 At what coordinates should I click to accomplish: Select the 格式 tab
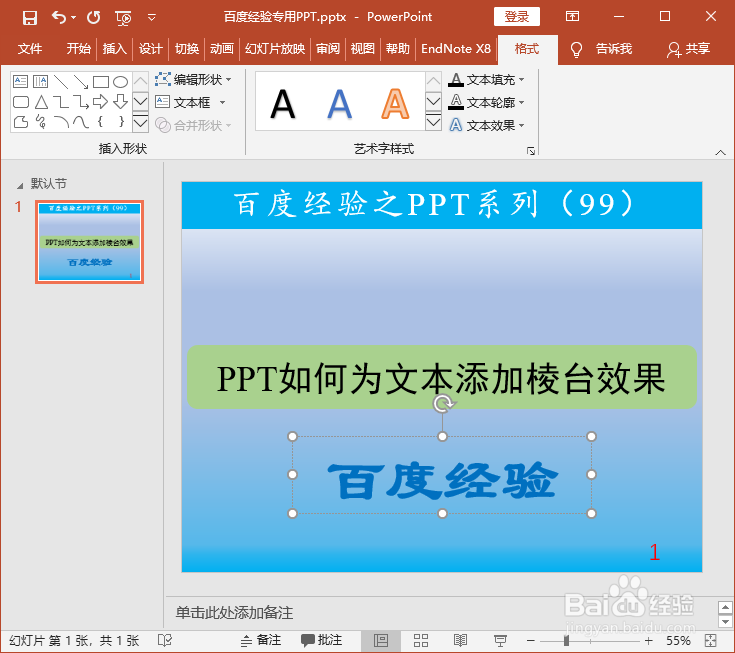click(527, 49)
